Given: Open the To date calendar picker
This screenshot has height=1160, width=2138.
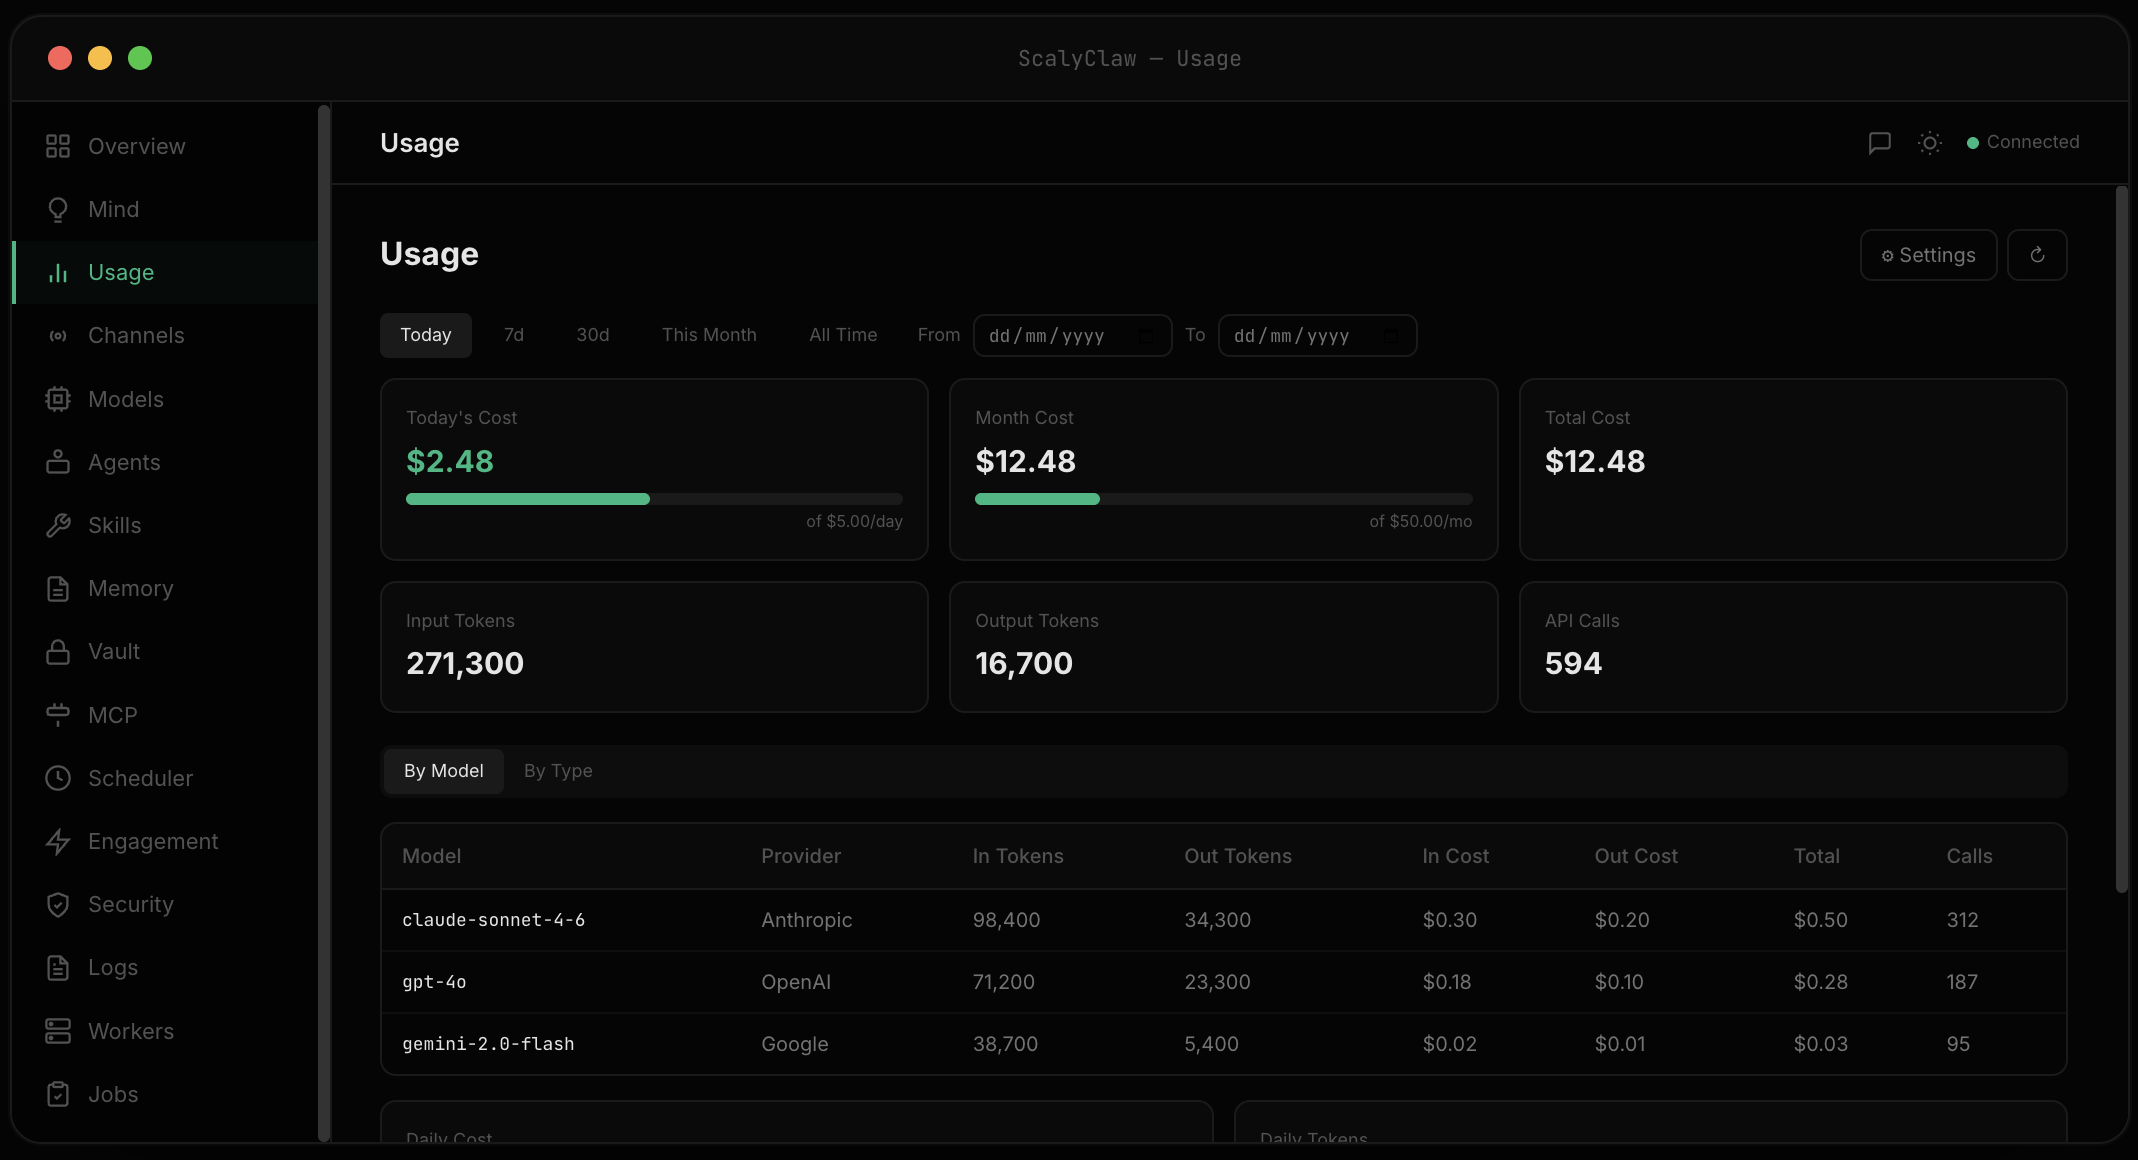Looking at the screenshot, I should click(x=1392, y=335).
